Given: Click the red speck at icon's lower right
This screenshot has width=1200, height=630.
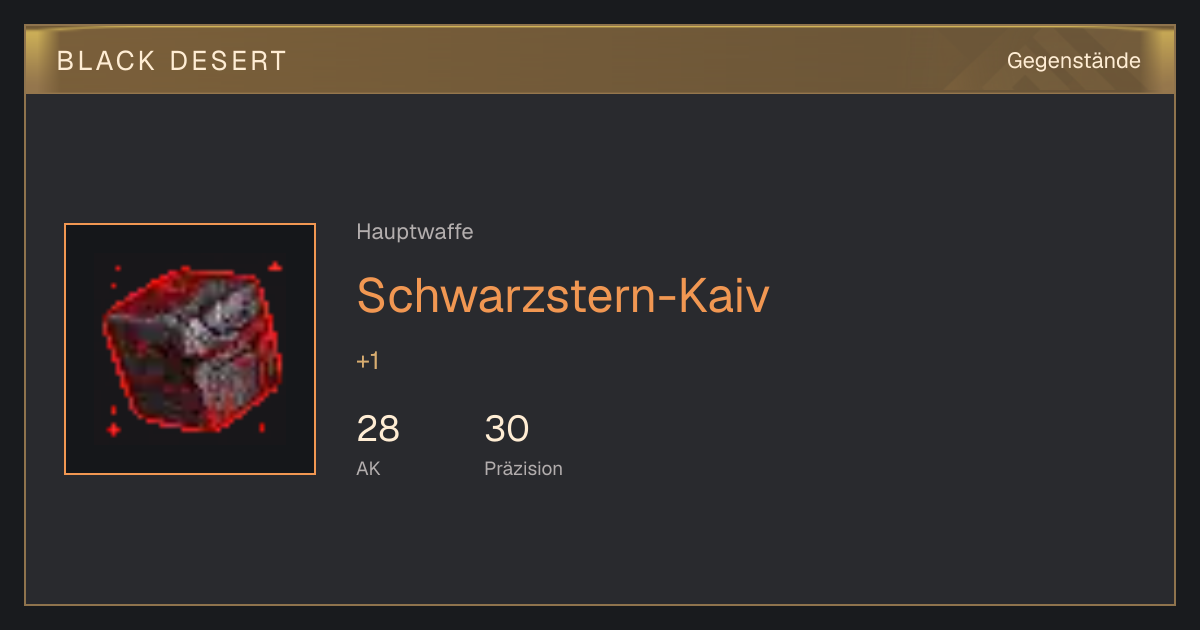Looking at the screenshot, I should pos(262,428).
